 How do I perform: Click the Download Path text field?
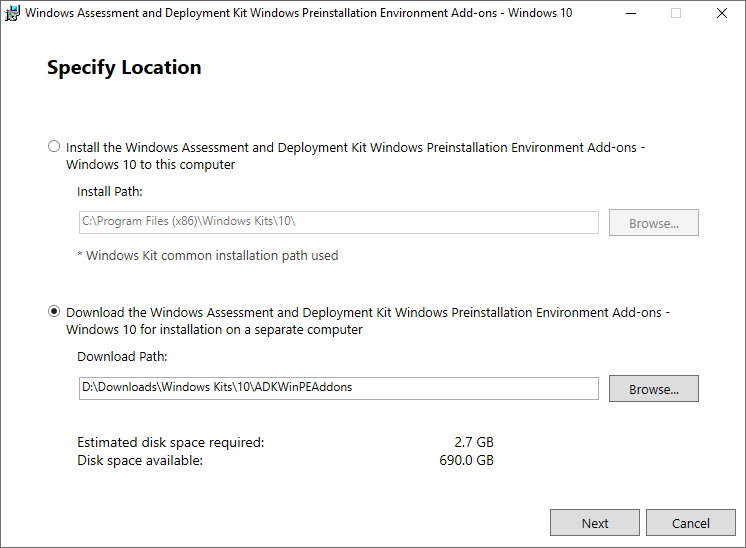coord(338,388)
